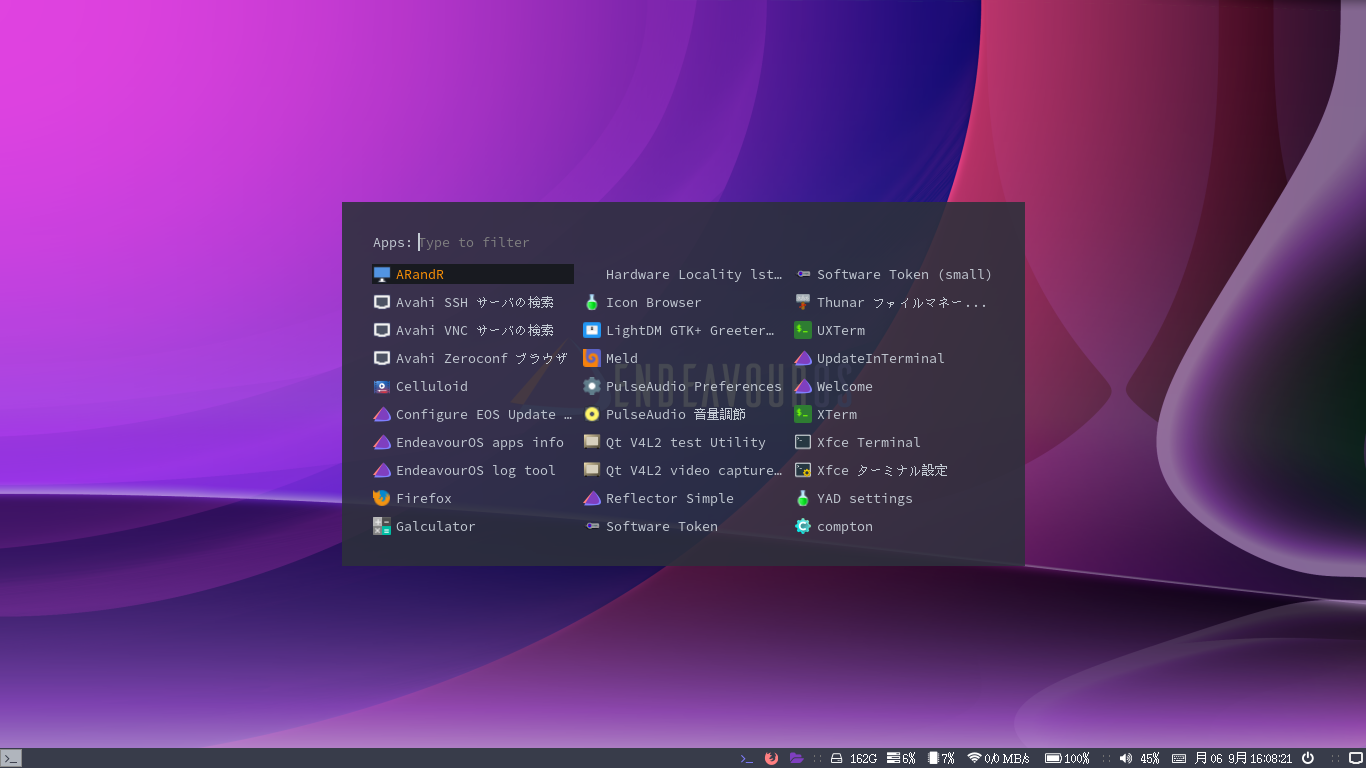
Task: Click the 6% memory usage indicator
Action: coord(901,758)
